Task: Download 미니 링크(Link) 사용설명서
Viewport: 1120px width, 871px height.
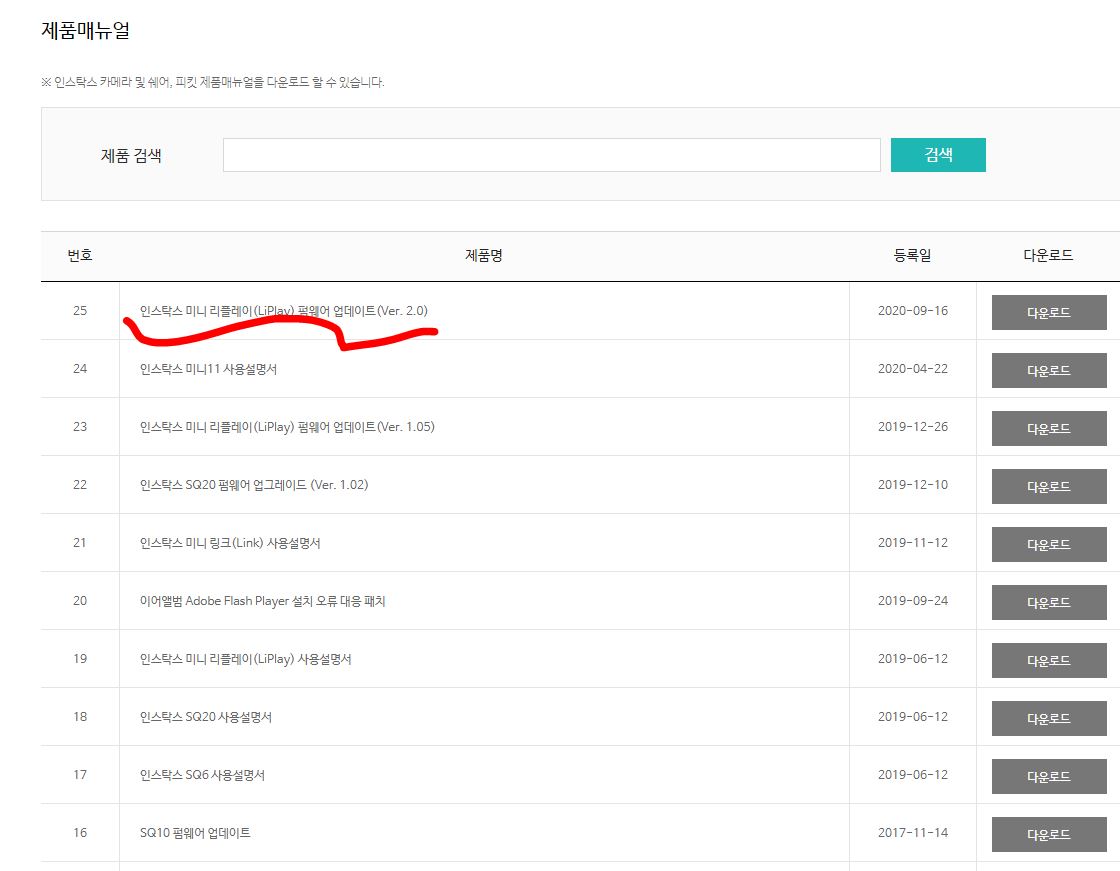Action: [x=1049, y=544]
